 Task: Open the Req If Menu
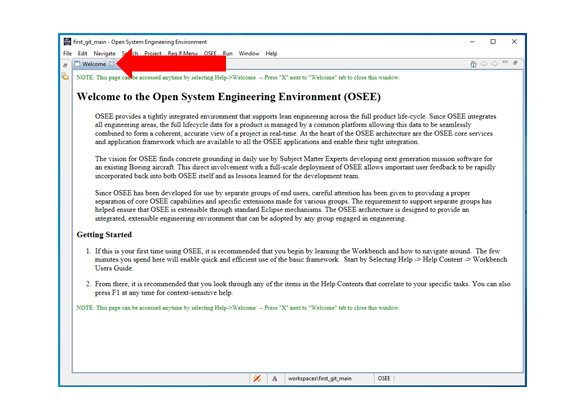pyautogui.click(x=183, y=53)
